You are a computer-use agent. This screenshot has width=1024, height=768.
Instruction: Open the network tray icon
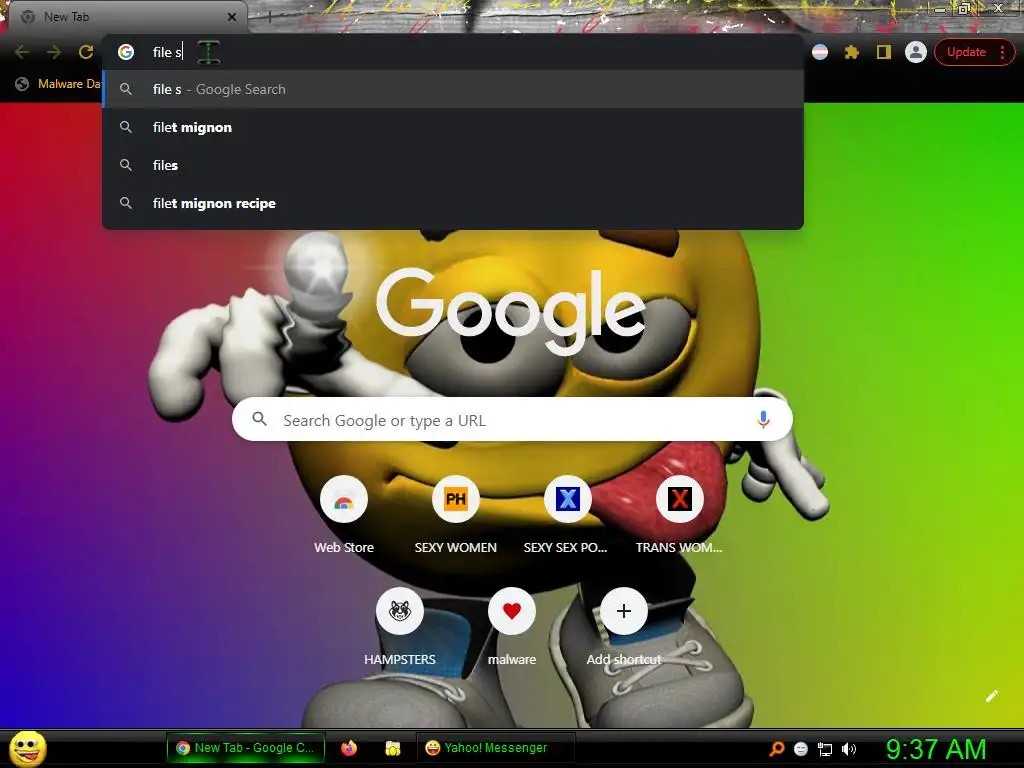click(x=825, y=749)
